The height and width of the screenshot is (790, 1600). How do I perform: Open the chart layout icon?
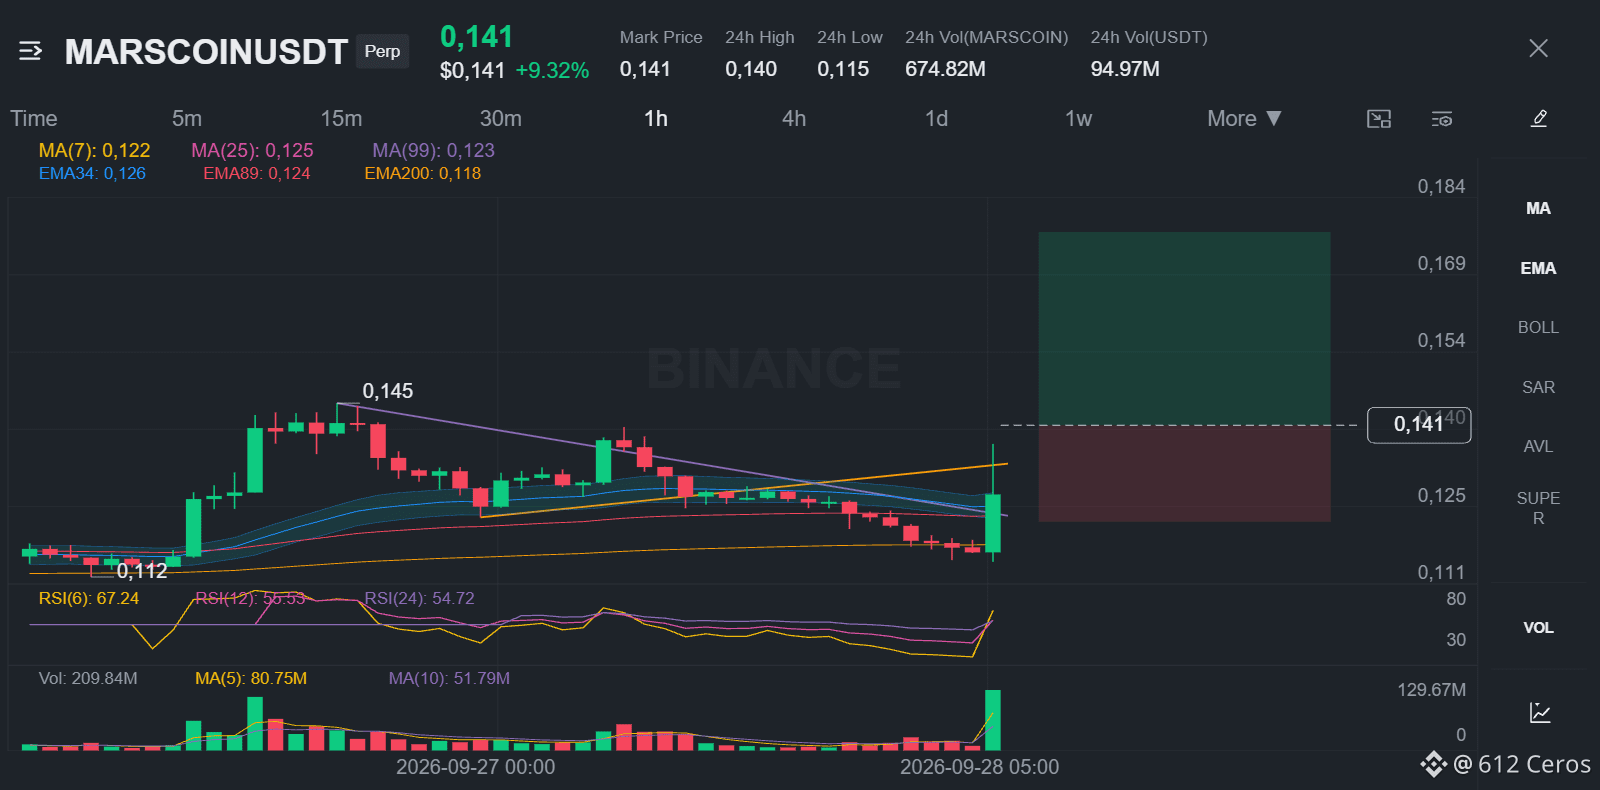click(x=1379, y=119)
